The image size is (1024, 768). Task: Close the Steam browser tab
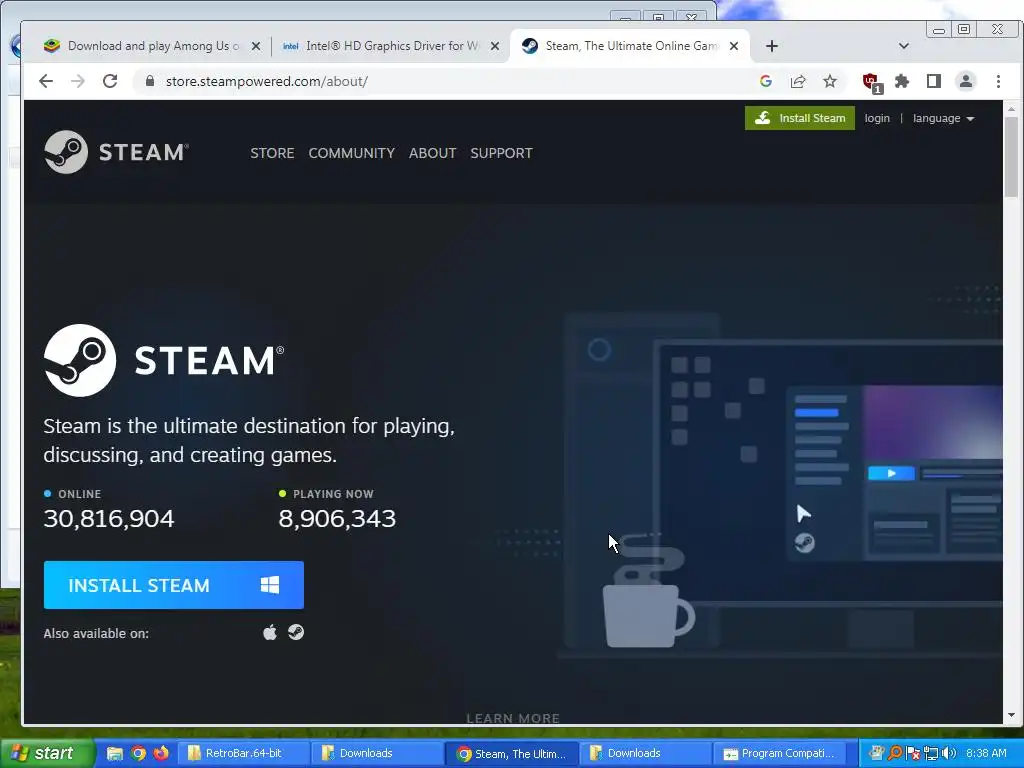click(x=734, y=46)
